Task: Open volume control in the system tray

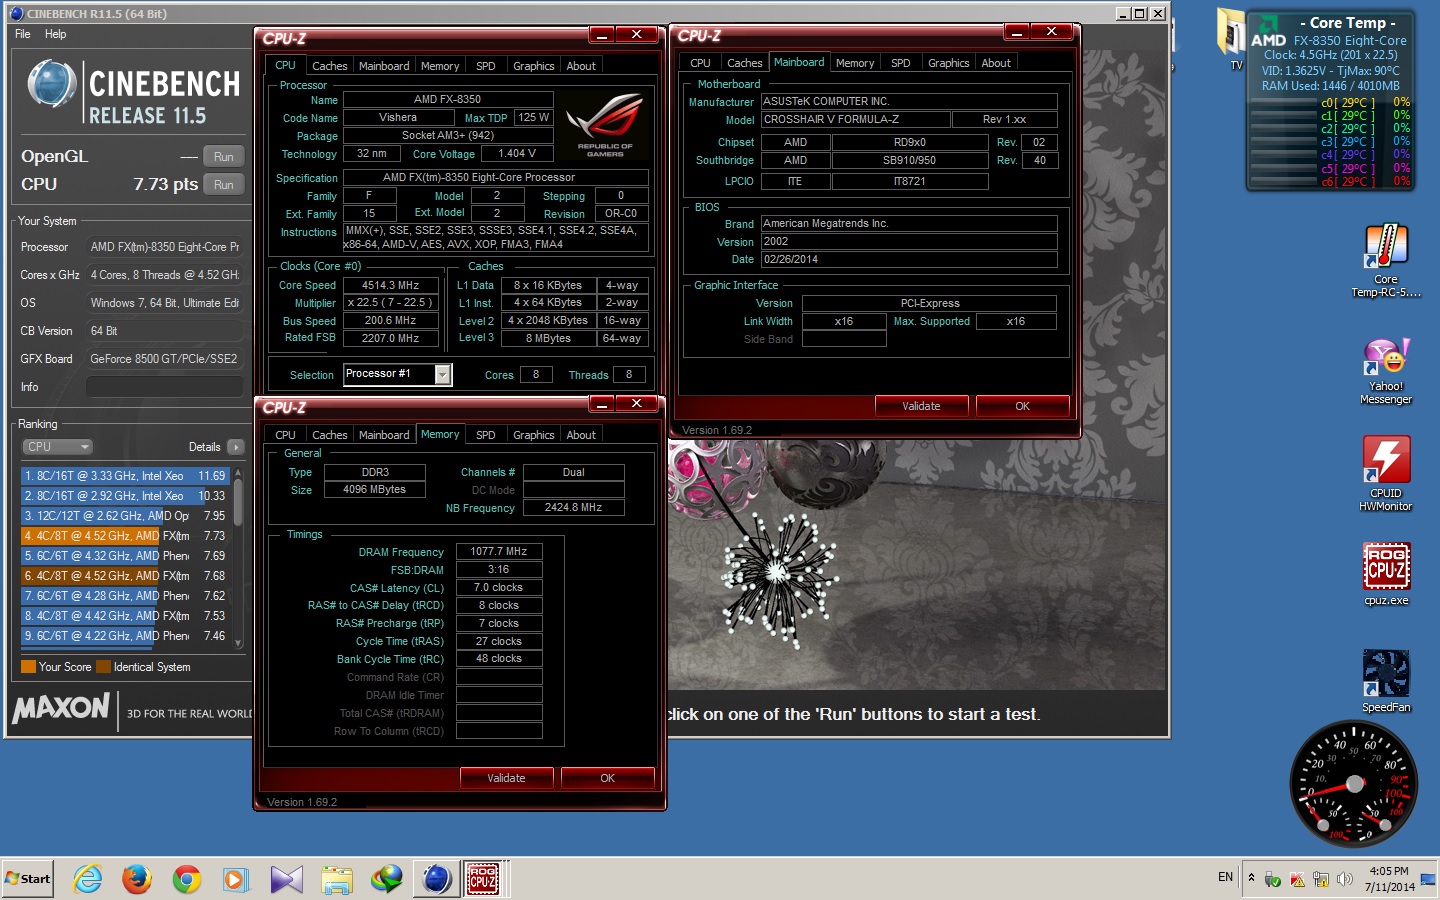Action: click(1345, 879)
